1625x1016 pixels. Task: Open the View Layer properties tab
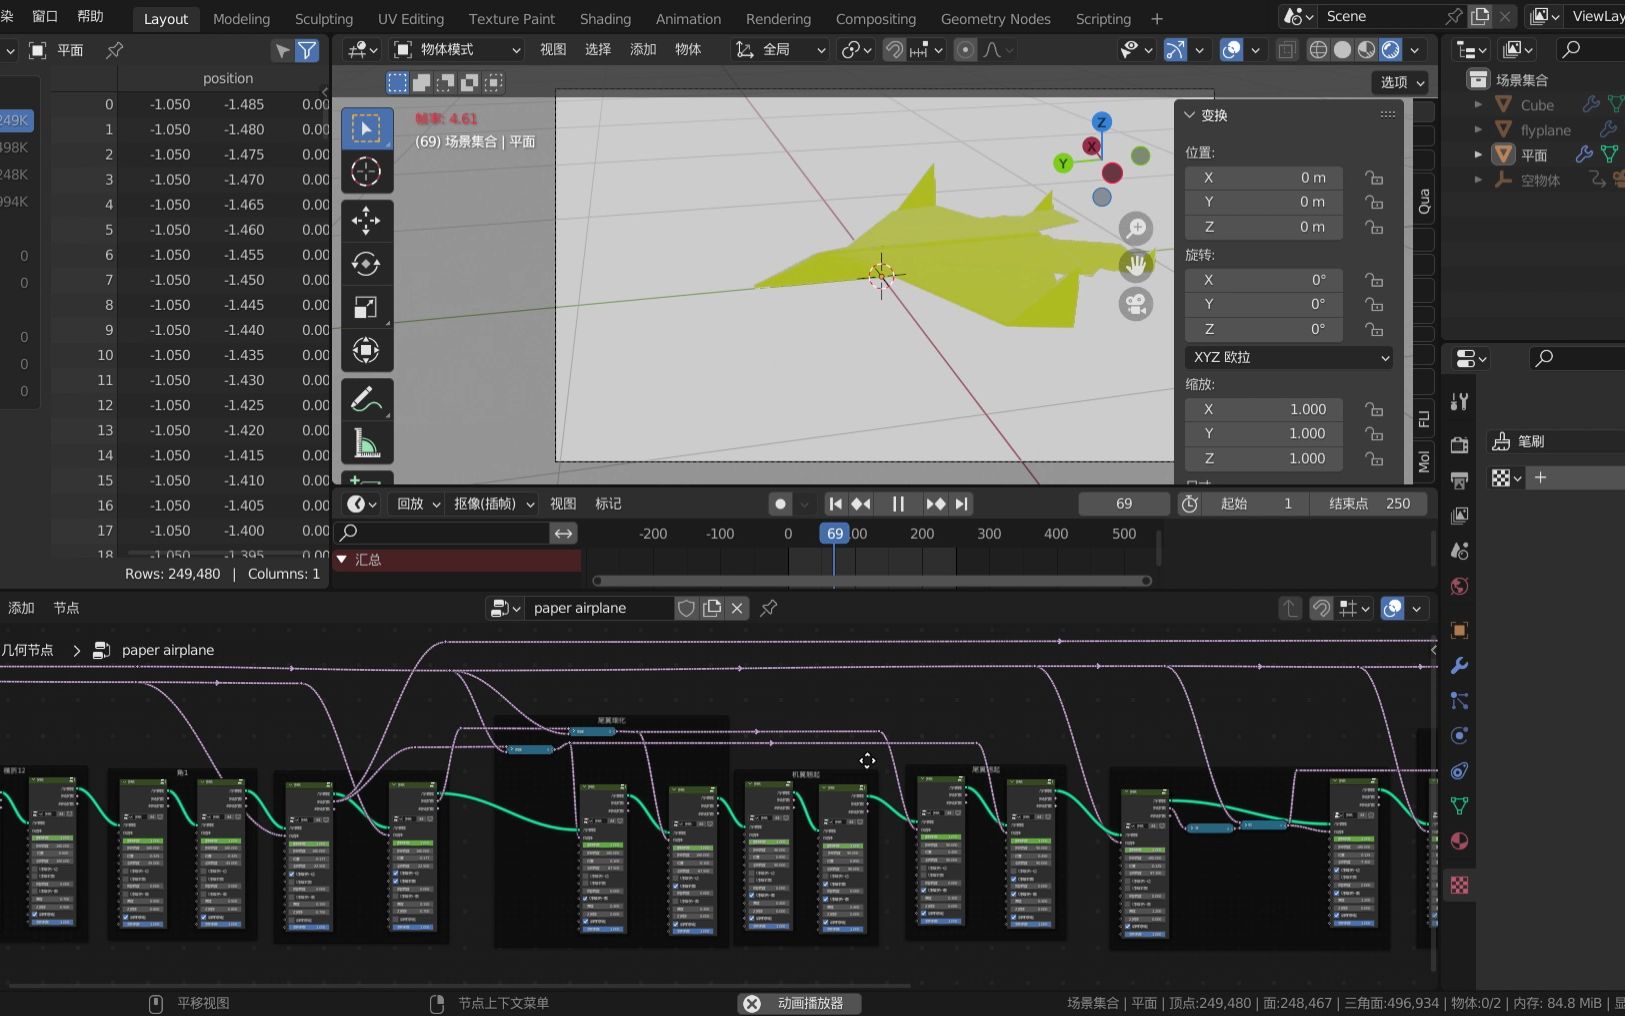(1459, 515)
